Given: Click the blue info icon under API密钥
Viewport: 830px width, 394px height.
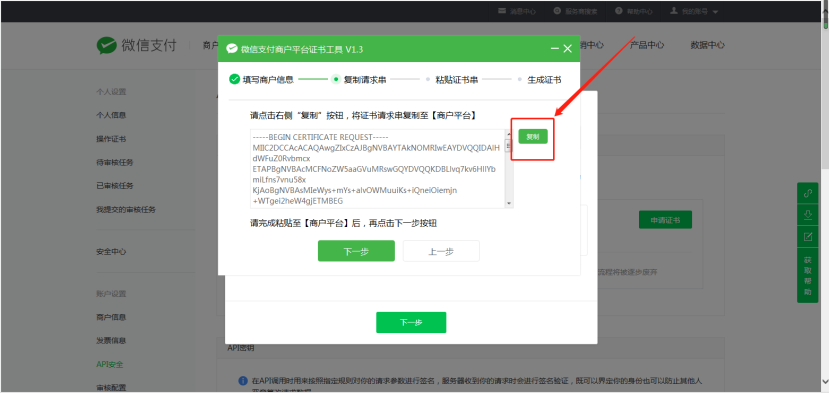Looking at the screenshot, I should point(243,381).
